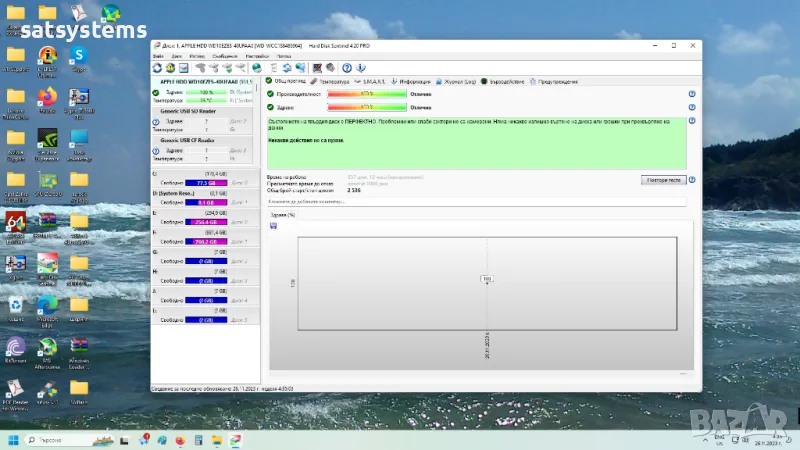Click the save icon above the health graph

click(273, 225)
